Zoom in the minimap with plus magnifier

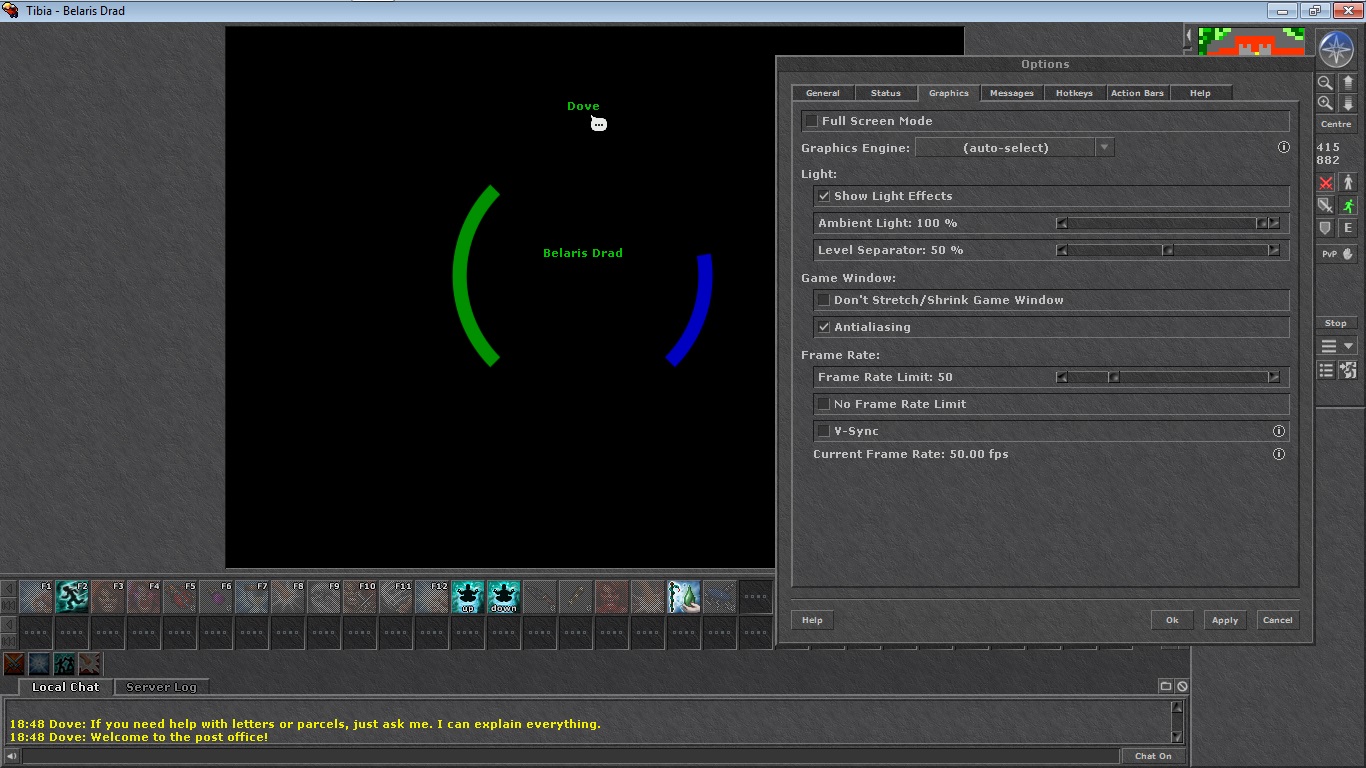(1325, 104)
